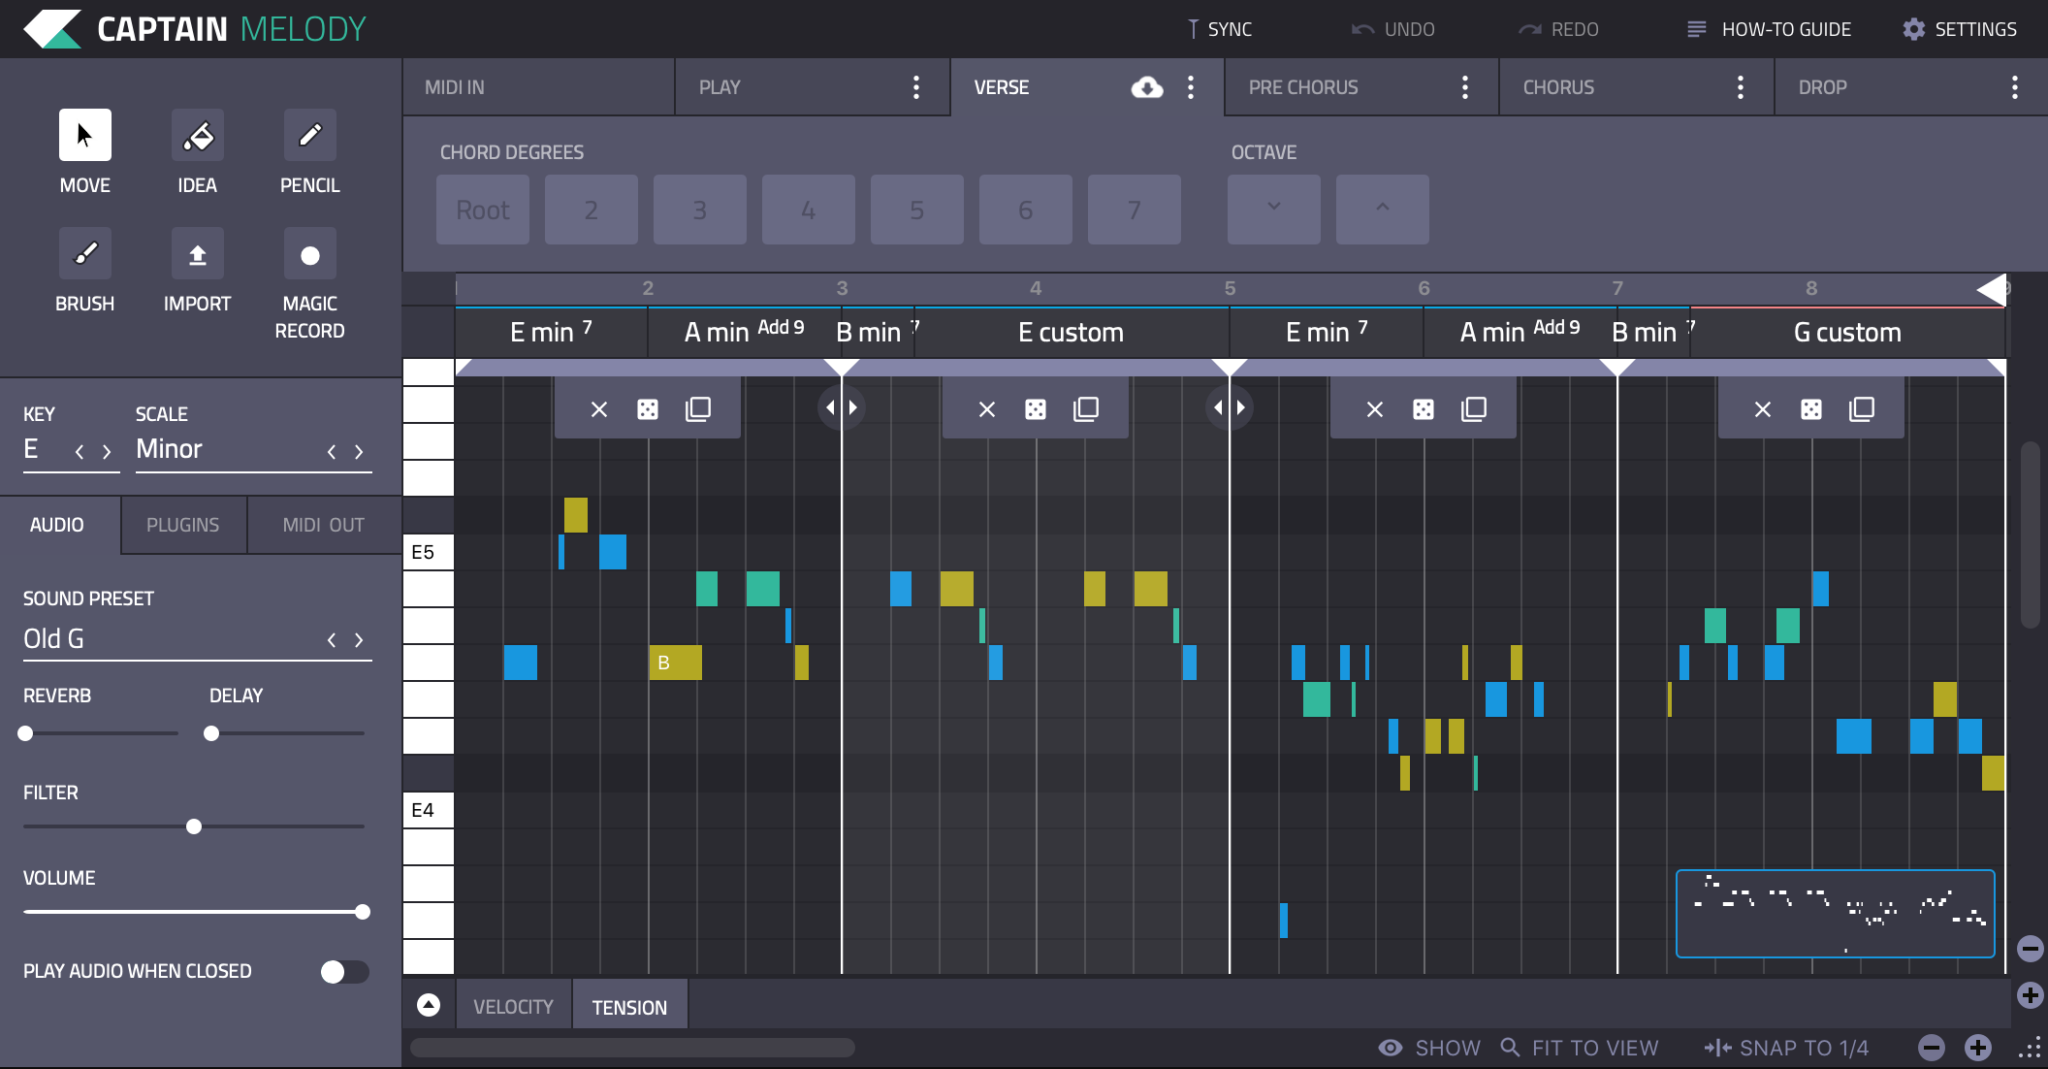Select the Move tool
Viewport: 2048px width, 1069px height.
click(x=85, y=135)
